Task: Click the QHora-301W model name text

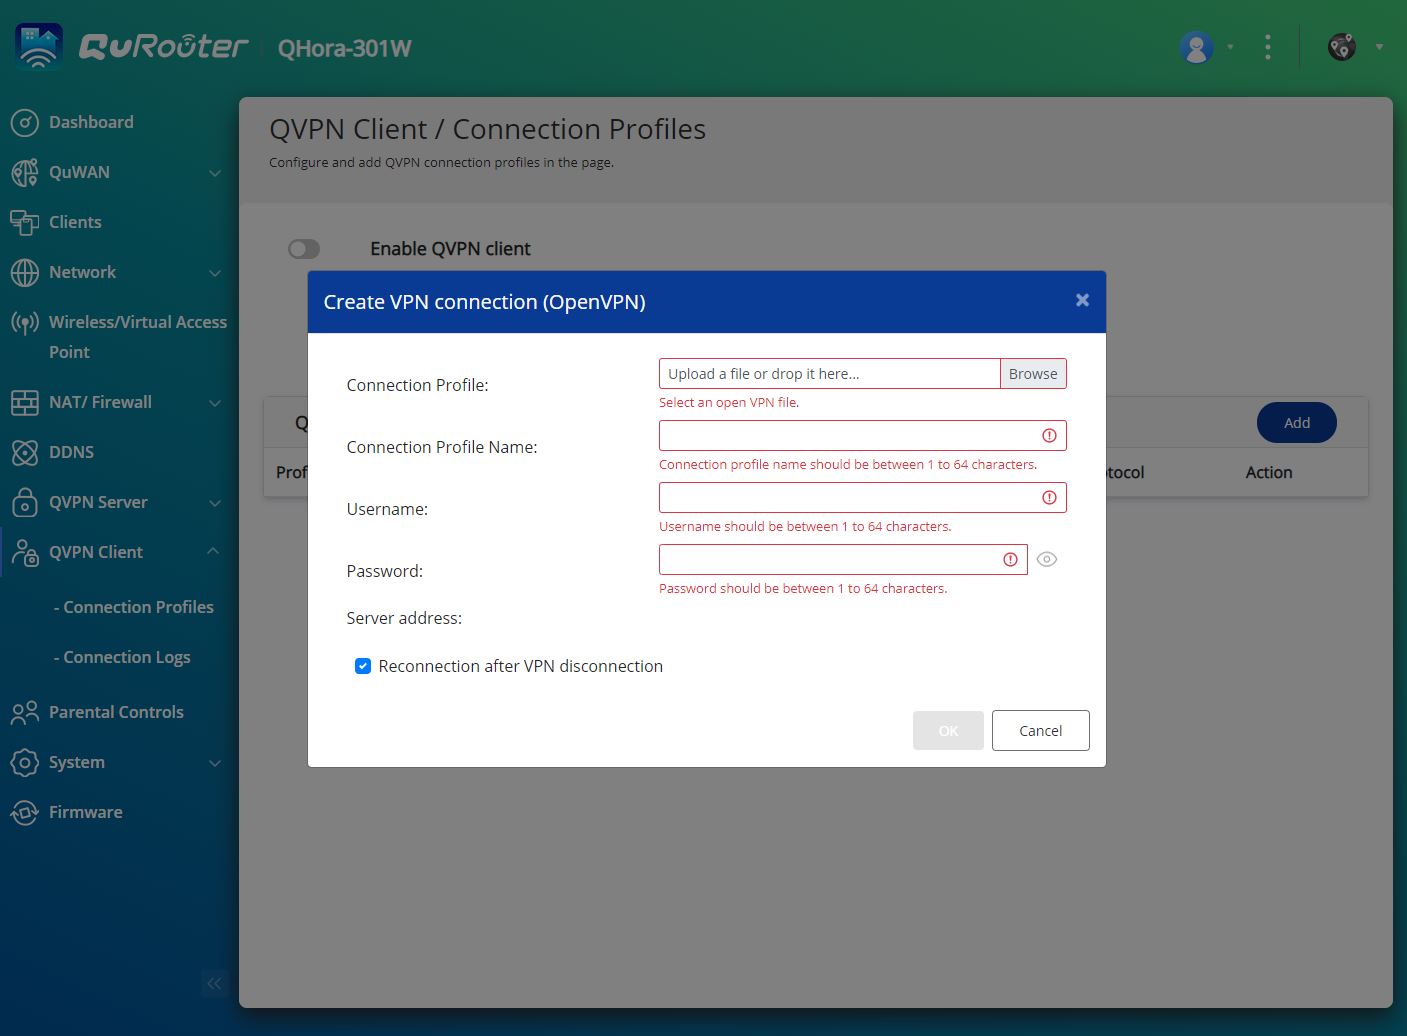Action: [x=344, y=48]
